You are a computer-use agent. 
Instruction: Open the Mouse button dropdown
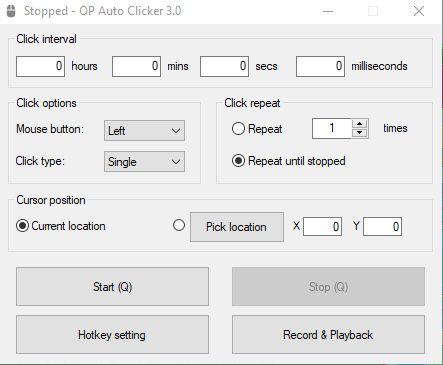(x=144, y=131)
